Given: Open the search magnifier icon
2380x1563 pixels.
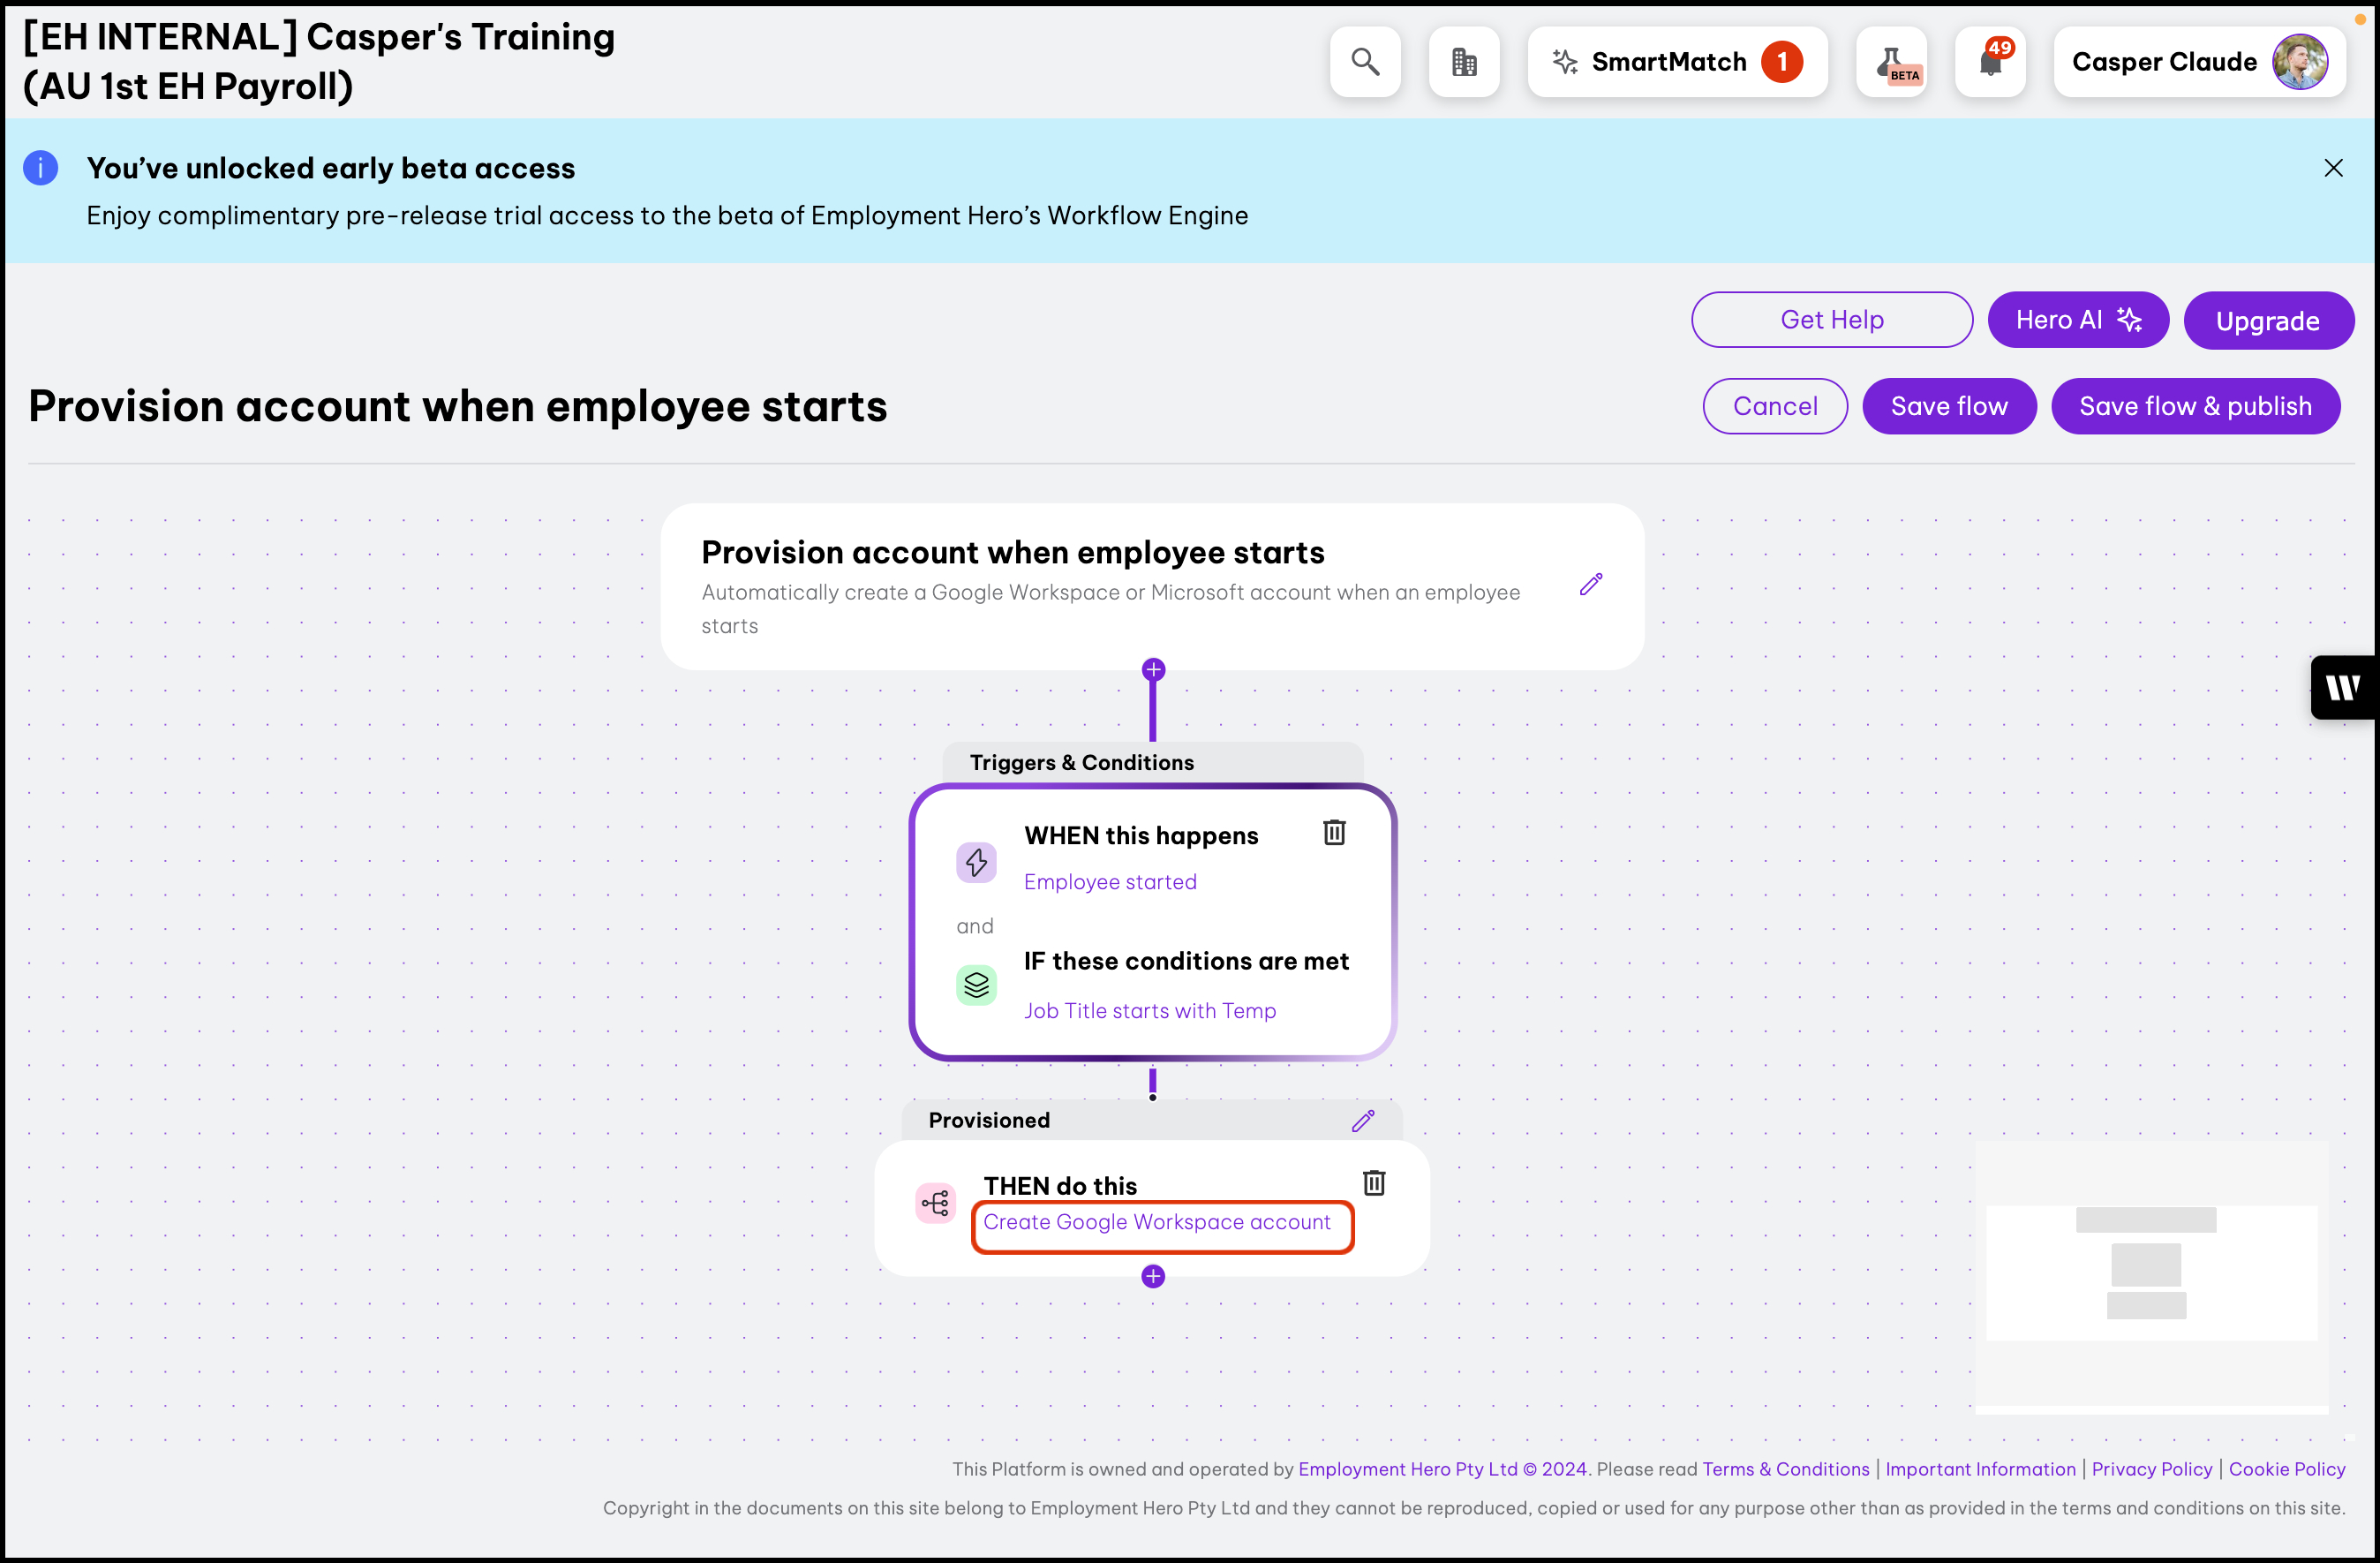Looking at the screenshot, I should pos(1365,62).
